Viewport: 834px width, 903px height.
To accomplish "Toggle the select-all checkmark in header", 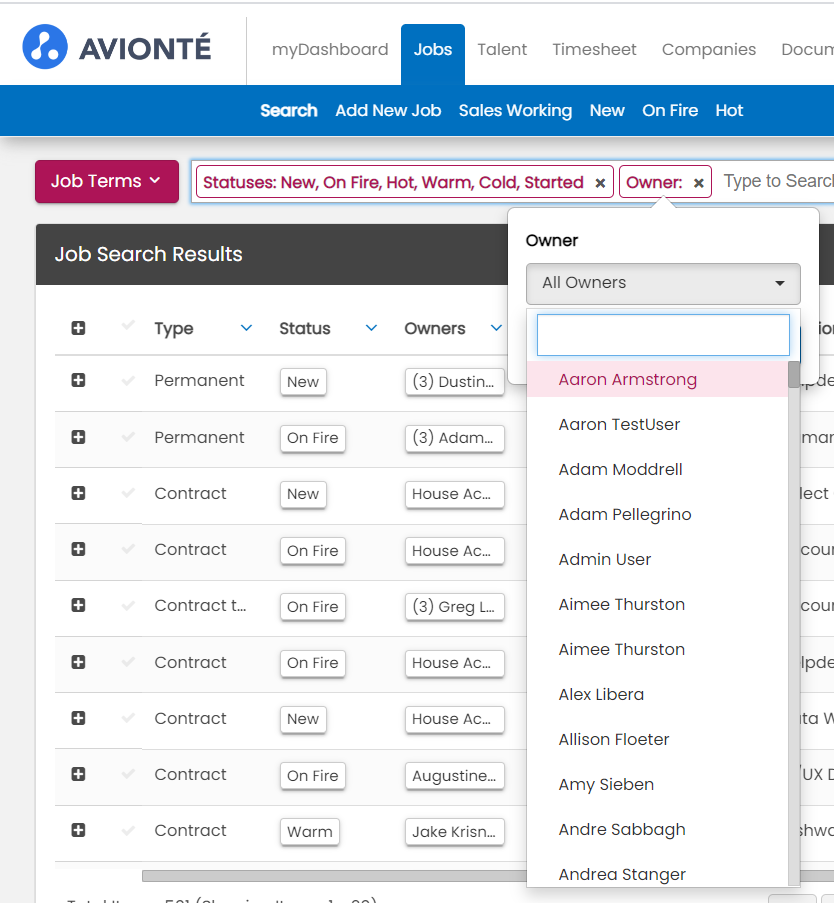I will 127,326.
